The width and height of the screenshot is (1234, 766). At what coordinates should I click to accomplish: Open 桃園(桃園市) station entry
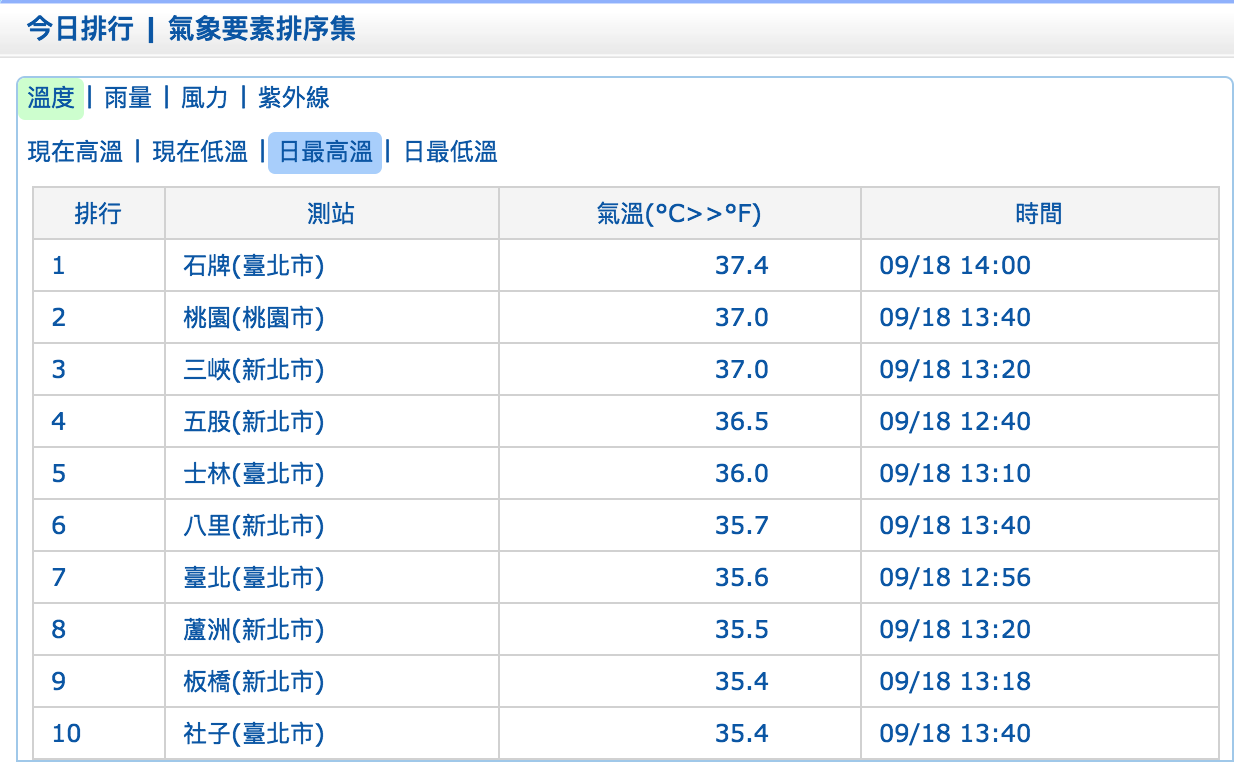[x=254, y=318]
